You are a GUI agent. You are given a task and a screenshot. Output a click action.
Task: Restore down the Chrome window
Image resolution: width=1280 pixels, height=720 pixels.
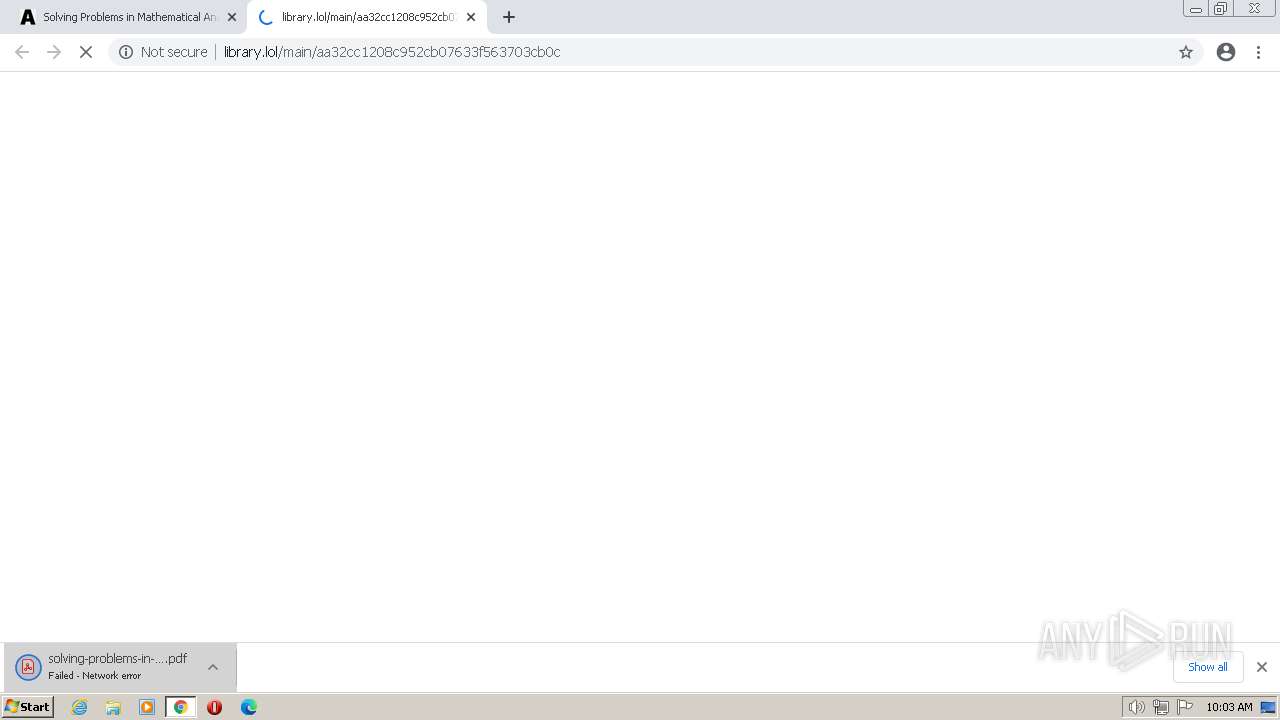(x=1220, y=9)
